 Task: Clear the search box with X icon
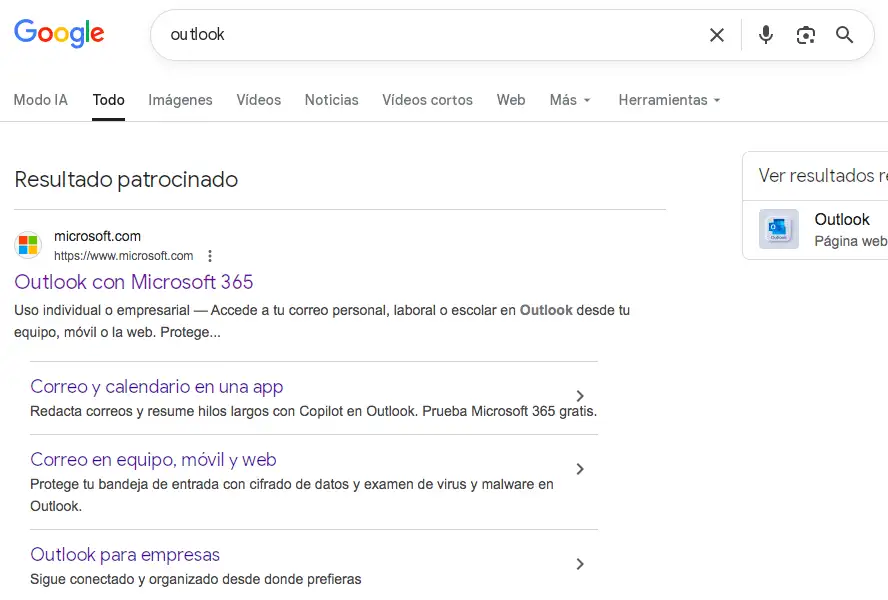[x=717, y=35]
